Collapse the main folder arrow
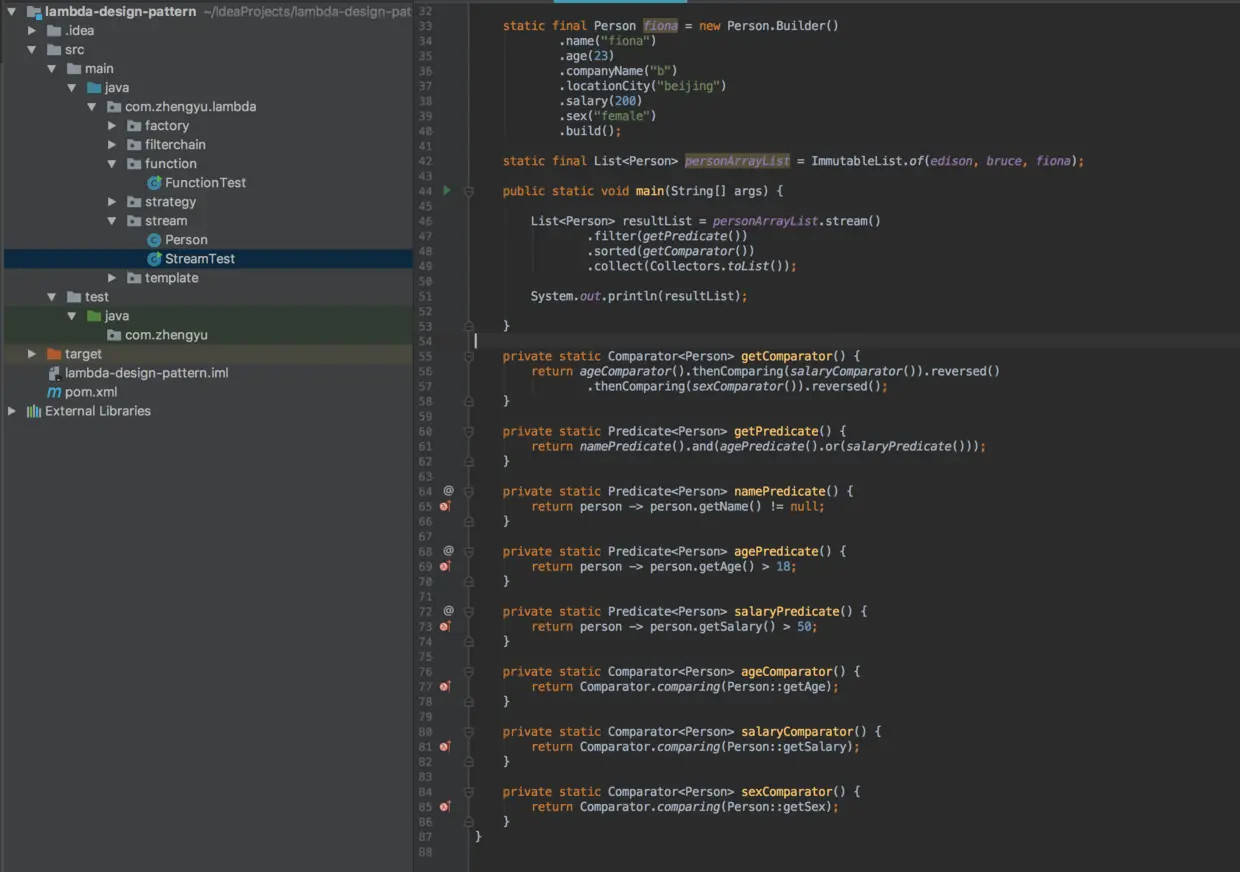This screenshot has height=872, width=1240. [x=52, y=69]
